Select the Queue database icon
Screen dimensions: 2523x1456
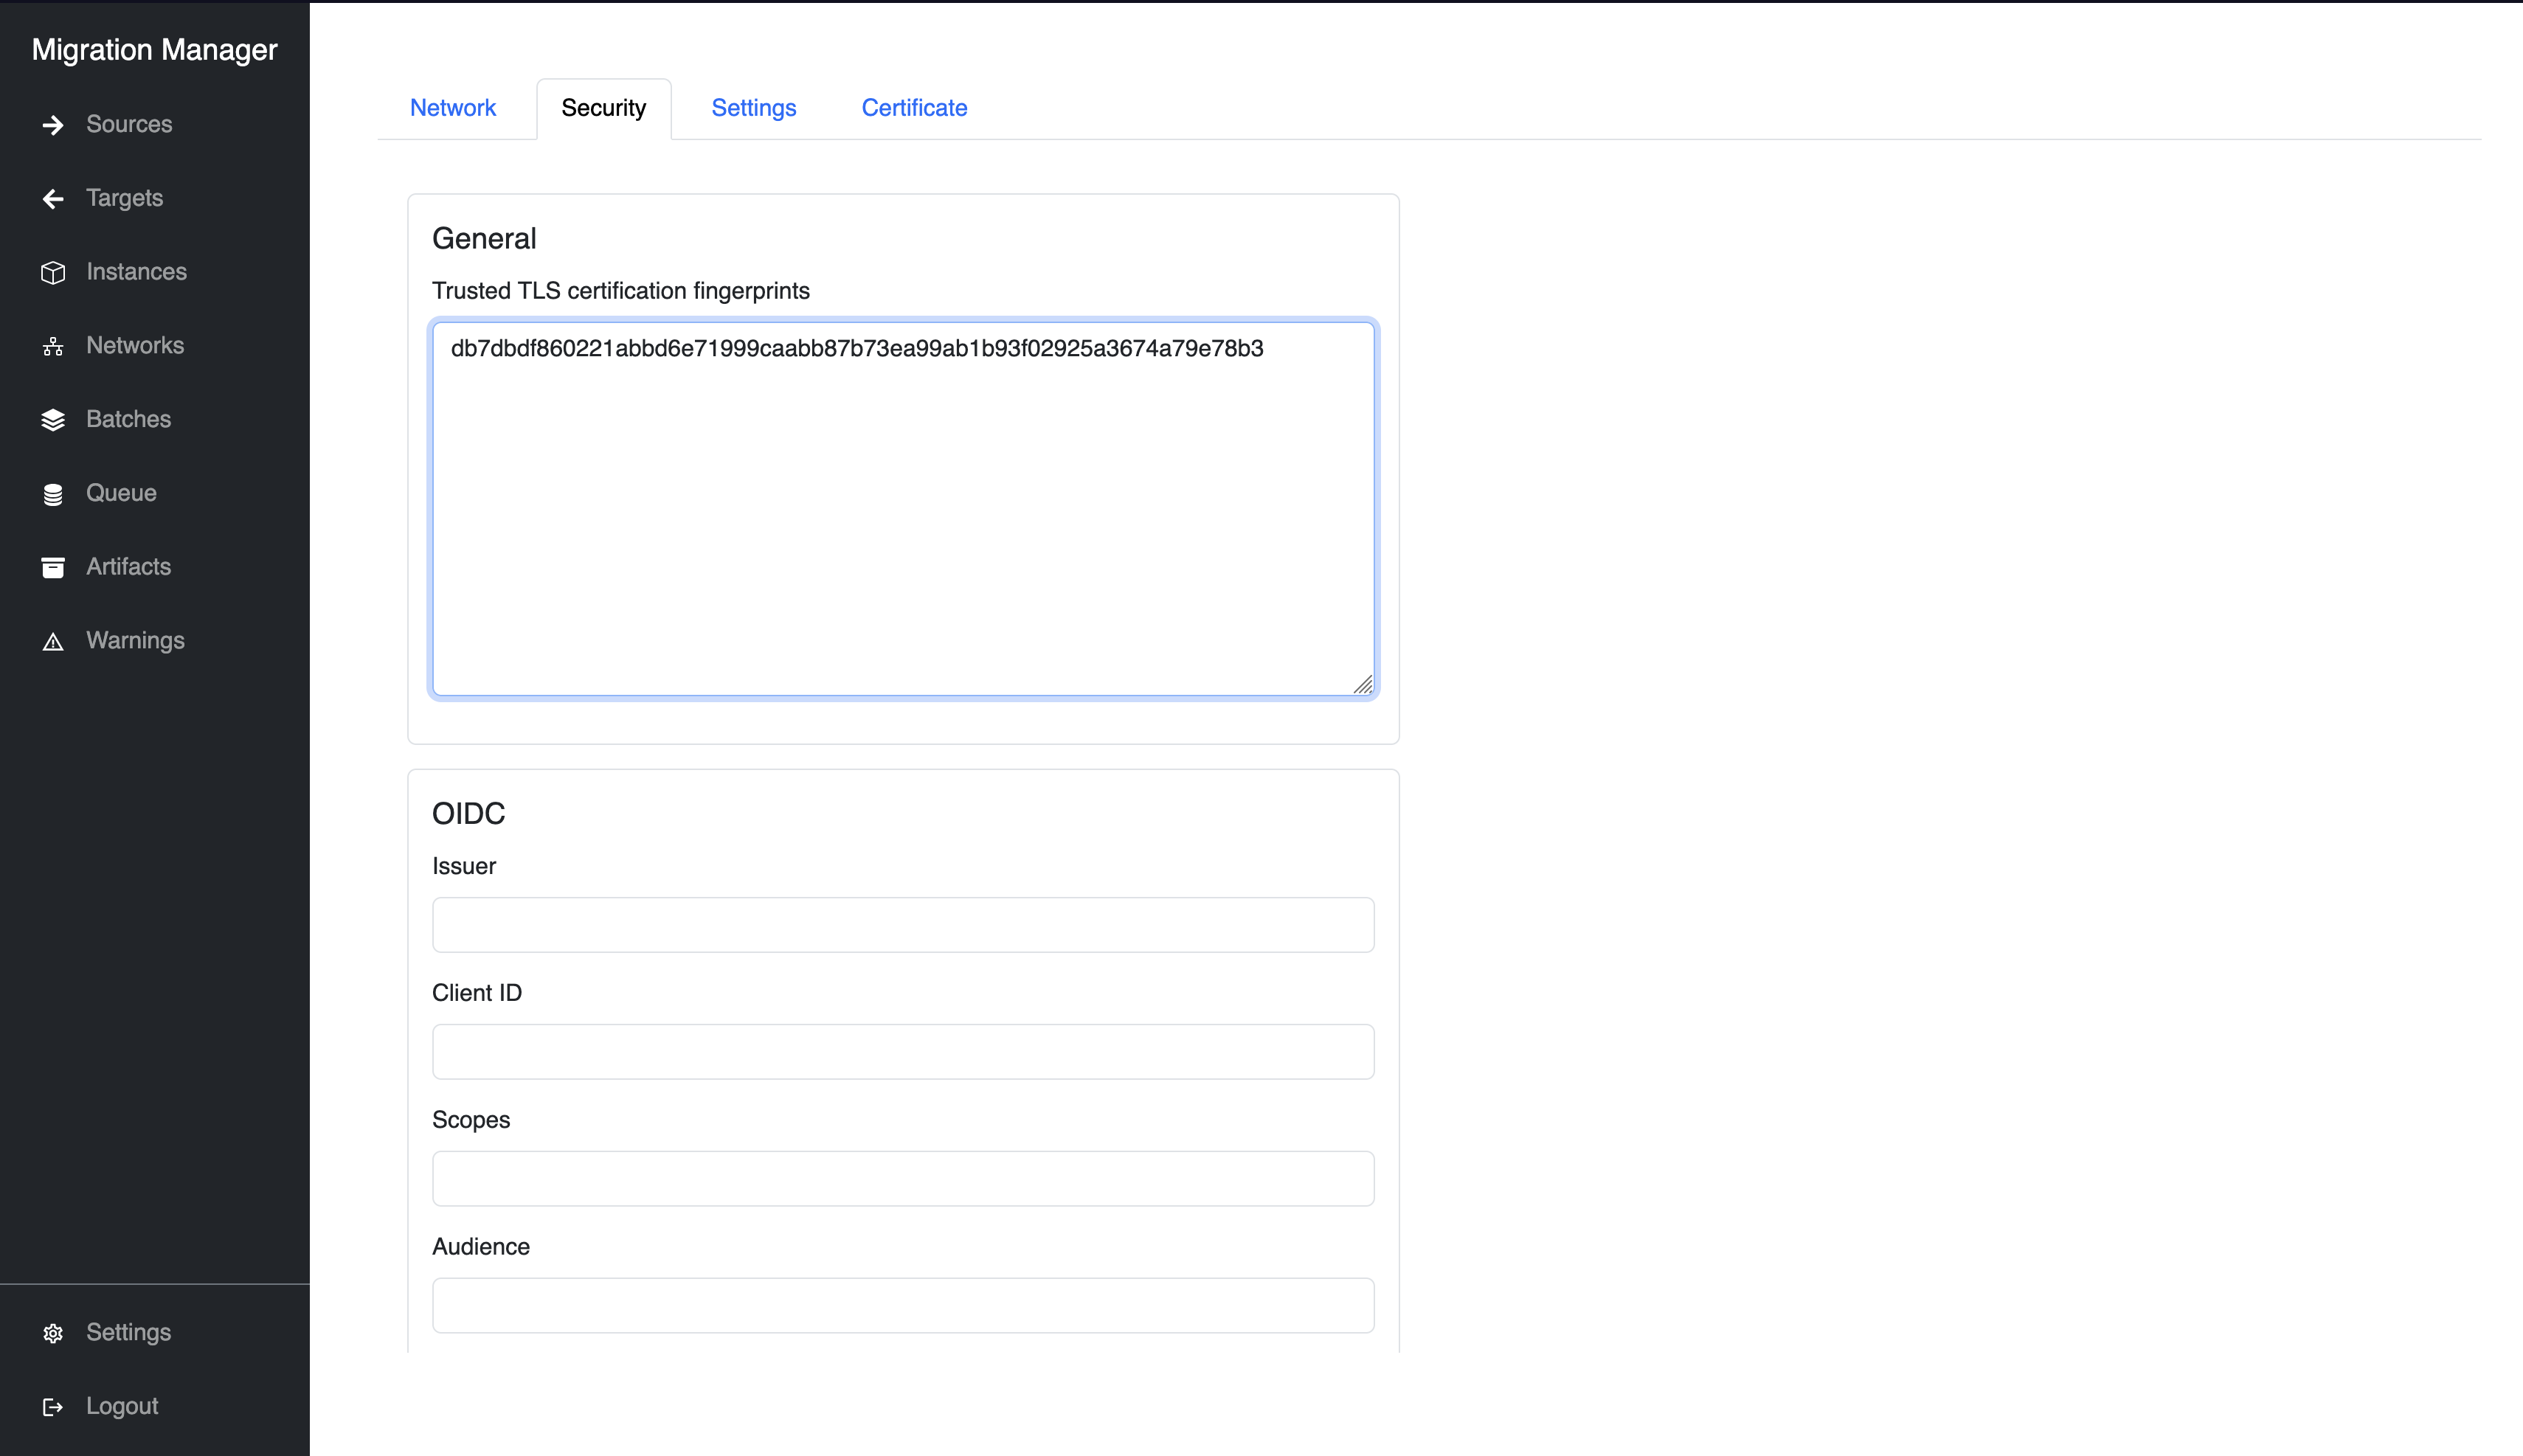coord(53,493)
